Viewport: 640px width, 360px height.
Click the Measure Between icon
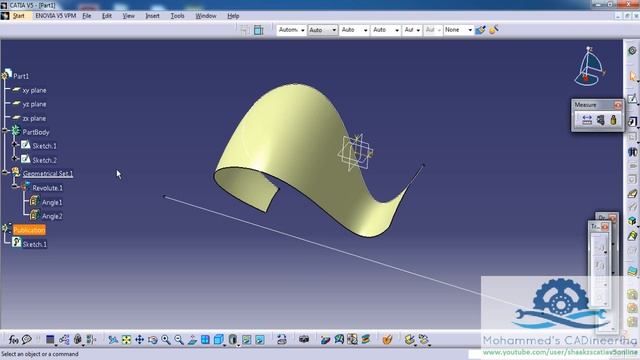coord(587,120)
